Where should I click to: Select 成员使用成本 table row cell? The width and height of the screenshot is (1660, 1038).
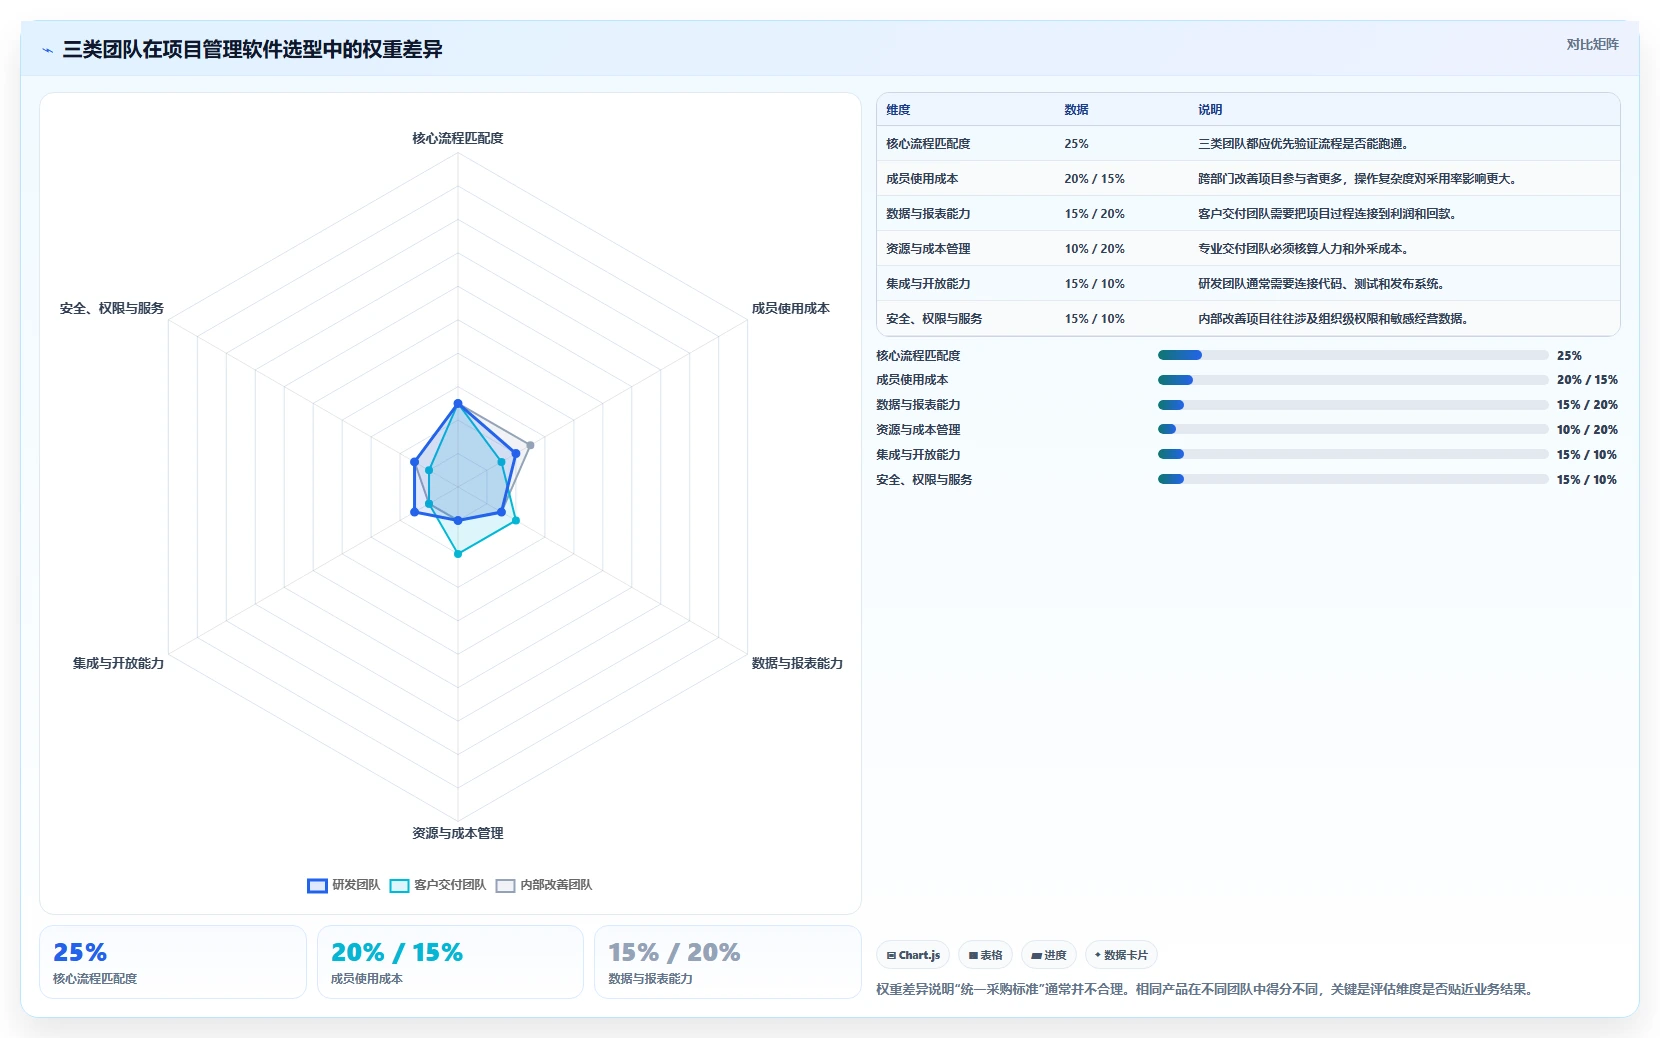[922, 179]
